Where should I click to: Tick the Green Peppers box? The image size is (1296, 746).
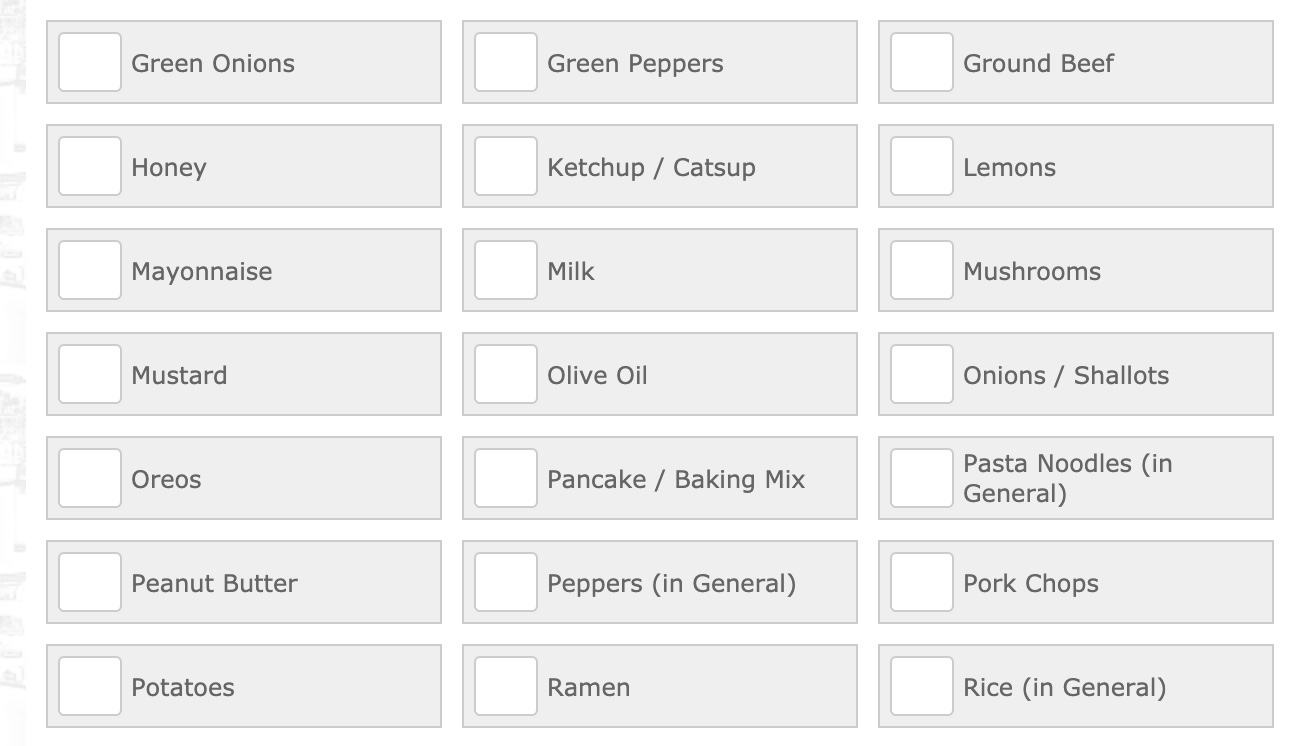click(x=506, y=62)
